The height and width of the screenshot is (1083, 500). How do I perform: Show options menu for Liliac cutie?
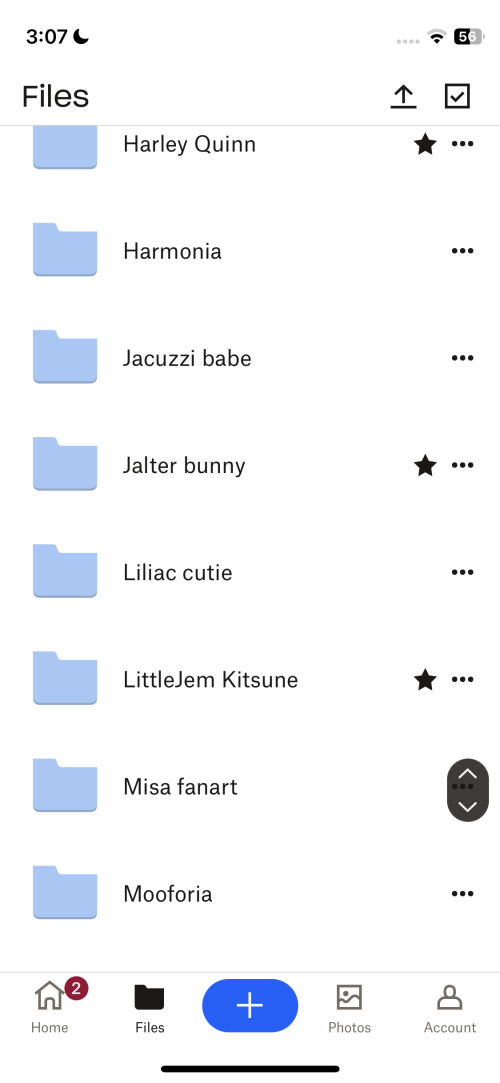(x=462, y=572)
